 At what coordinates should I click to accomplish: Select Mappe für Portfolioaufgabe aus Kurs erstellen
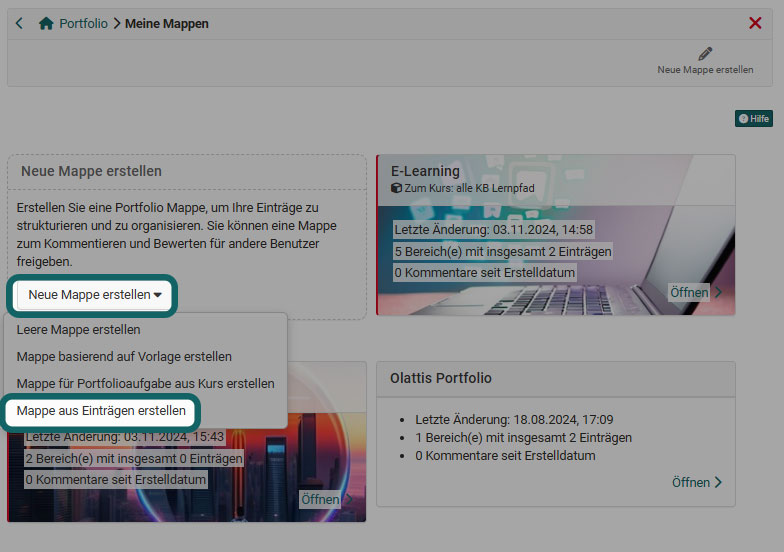click(145, 383)
